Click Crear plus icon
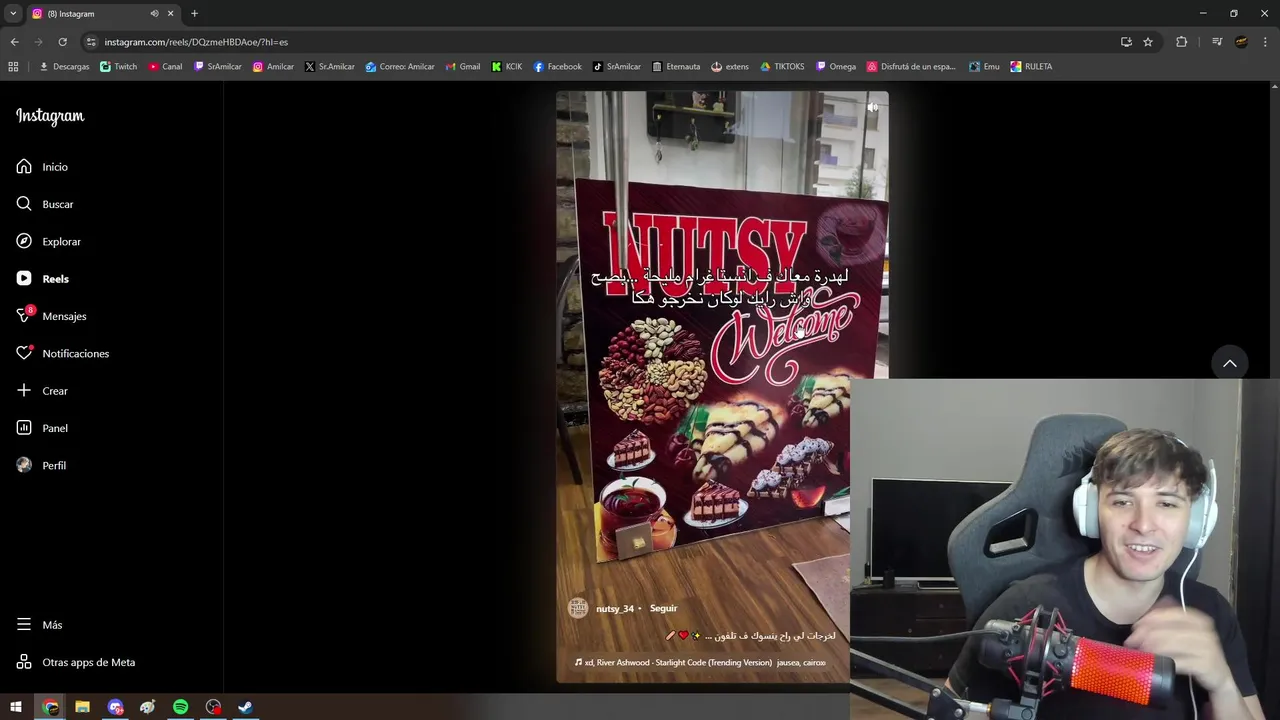Viewport: 1280px width, 720px height. [24, 391]
